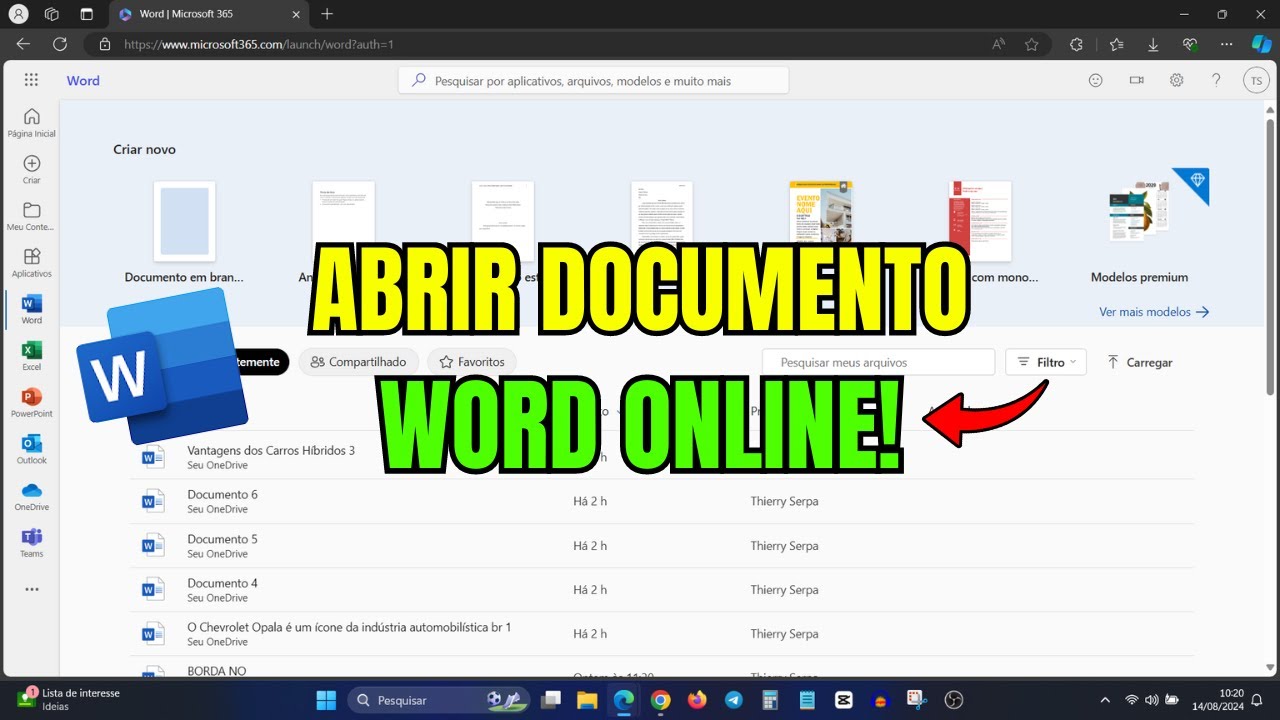Open the orange event flyer template
Viewport: 1280px width, 720px height.
pyautogui.click(x=820, y=212)
